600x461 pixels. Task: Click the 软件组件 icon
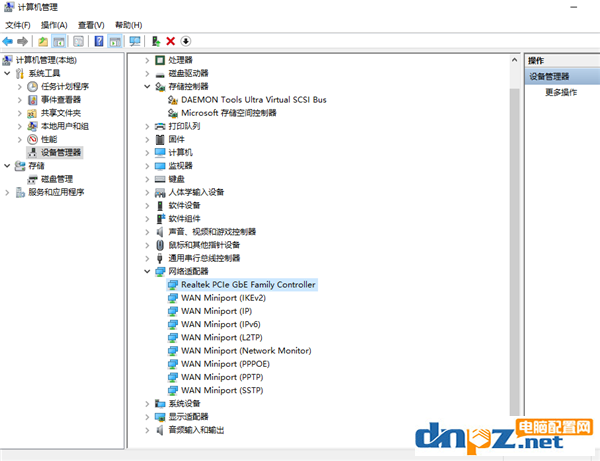point(160,219)
